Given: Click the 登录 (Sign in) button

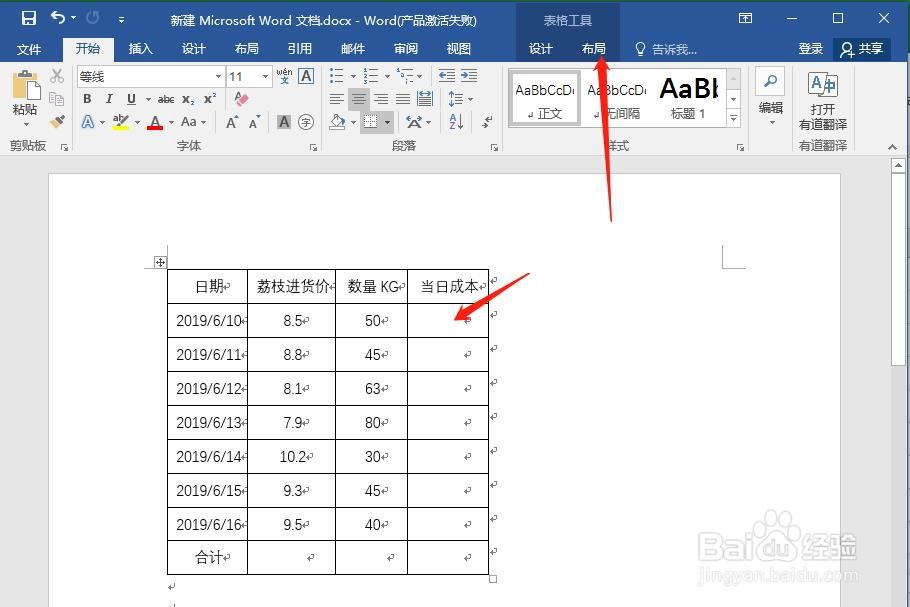Looking at the screenshot, I should [810, 49].
